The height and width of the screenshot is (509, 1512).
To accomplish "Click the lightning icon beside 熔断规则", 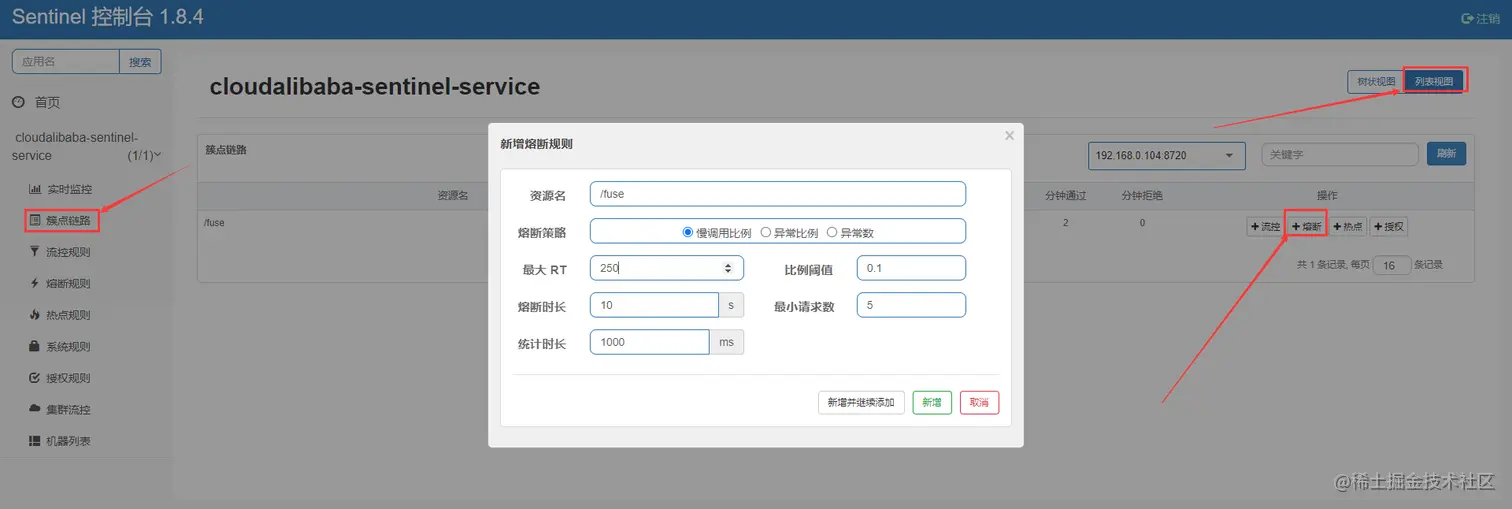I will point(35,283).
